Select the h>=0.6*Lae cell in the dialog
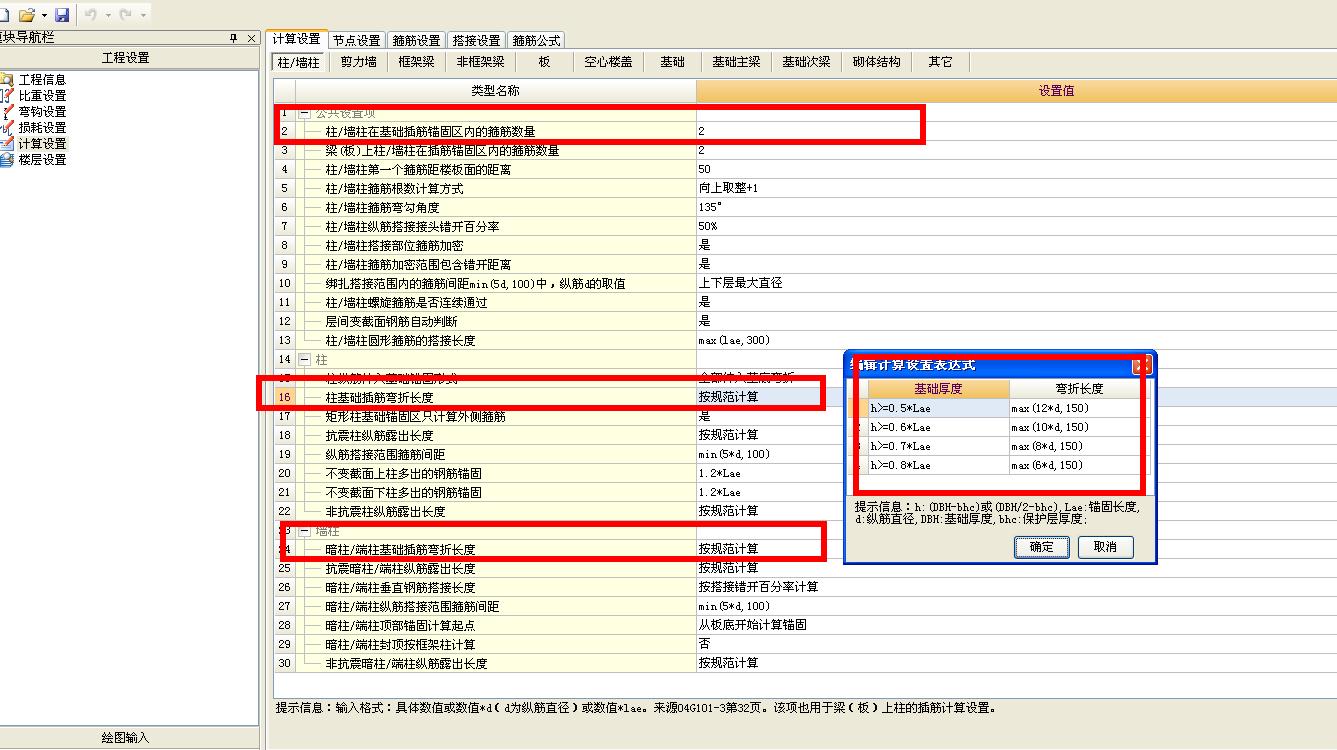The image size is (1337, 750). [938, 427]
